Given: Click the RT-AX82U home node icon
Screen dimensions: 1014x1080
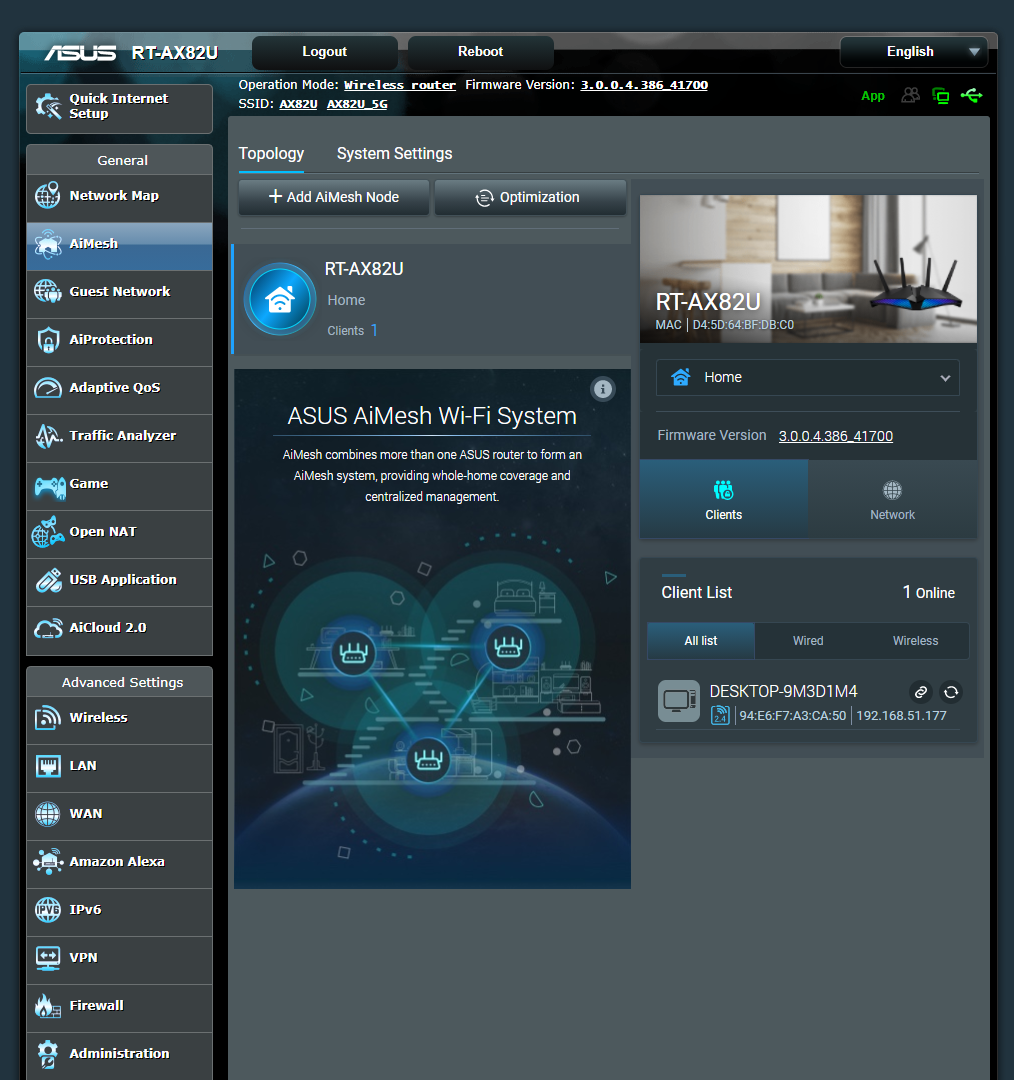Looking at the screenshot, I should [280, 299].
